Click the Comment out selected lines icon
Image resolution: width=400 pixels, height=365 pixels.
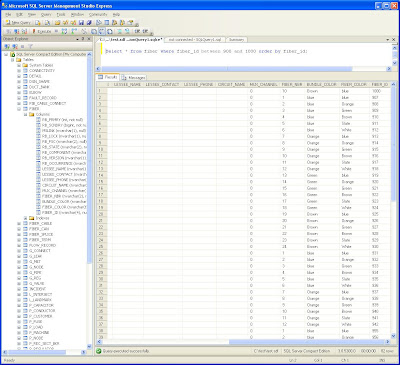(119, 31)
